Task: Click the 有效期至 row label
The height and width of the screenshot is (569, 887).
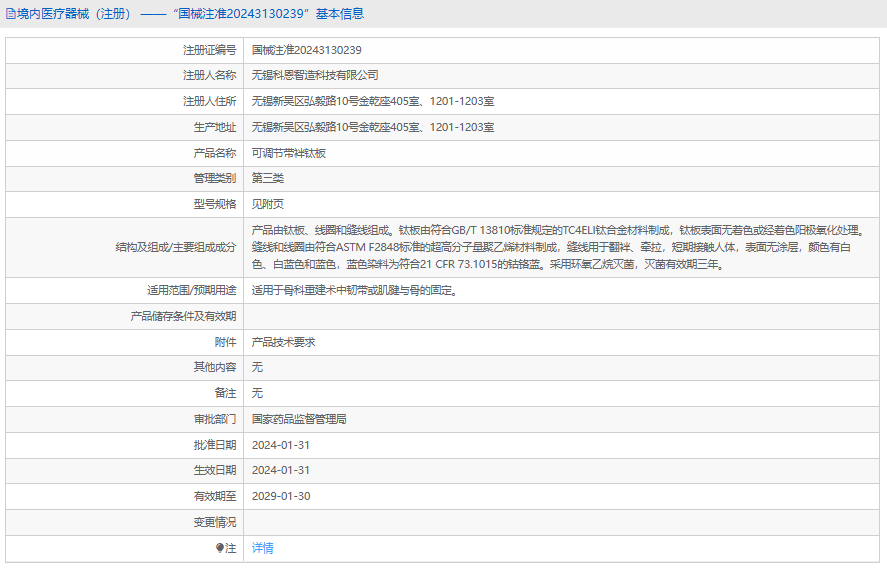Action: [215, 496]
